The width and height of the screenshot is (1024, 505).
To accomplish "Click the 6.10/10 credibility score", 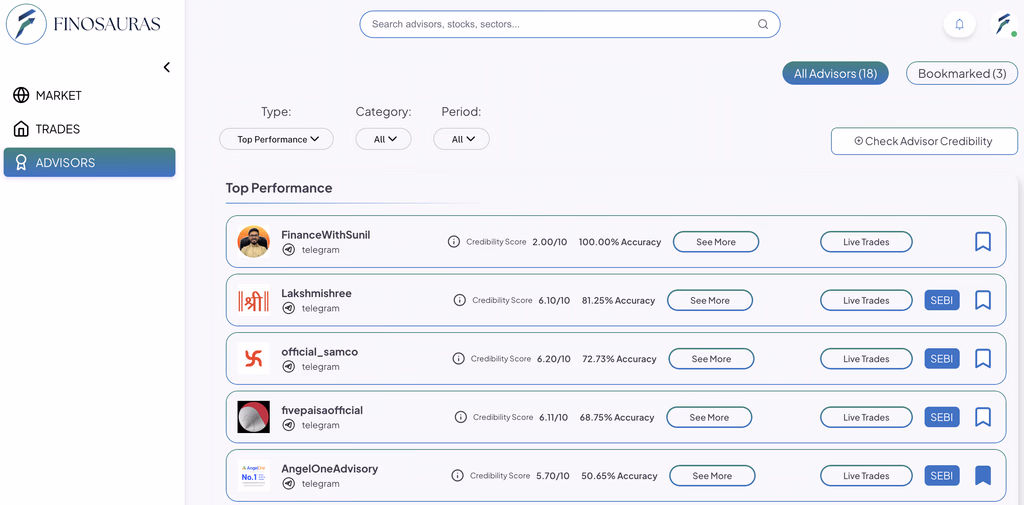I will coord(554,301).
